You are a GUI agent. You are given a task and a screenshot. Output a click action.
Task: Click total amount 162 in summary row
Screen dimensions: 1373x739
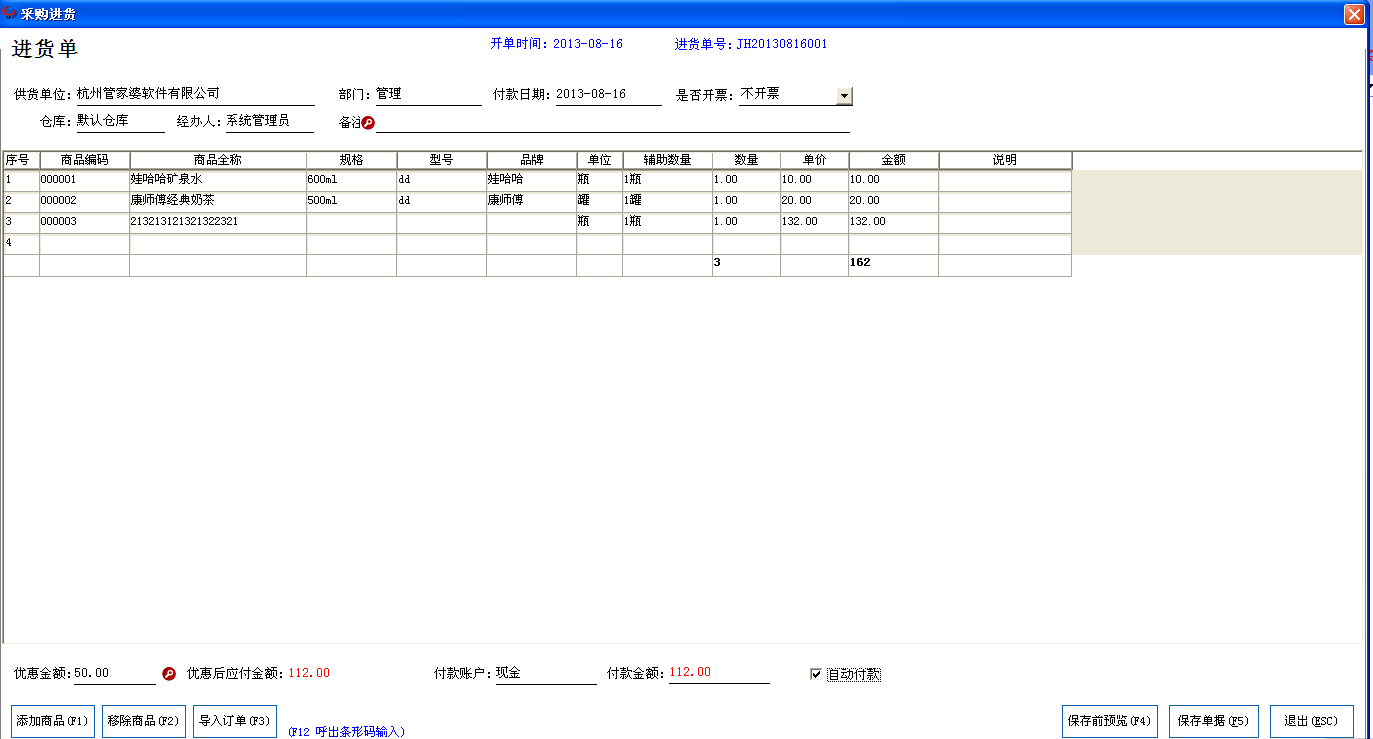pos(894,264)
